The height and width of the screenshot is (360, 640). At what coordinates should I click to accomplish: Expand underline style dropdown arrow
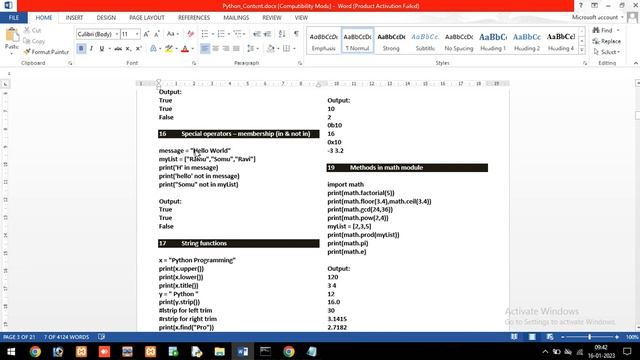click(x=109, y=49)
